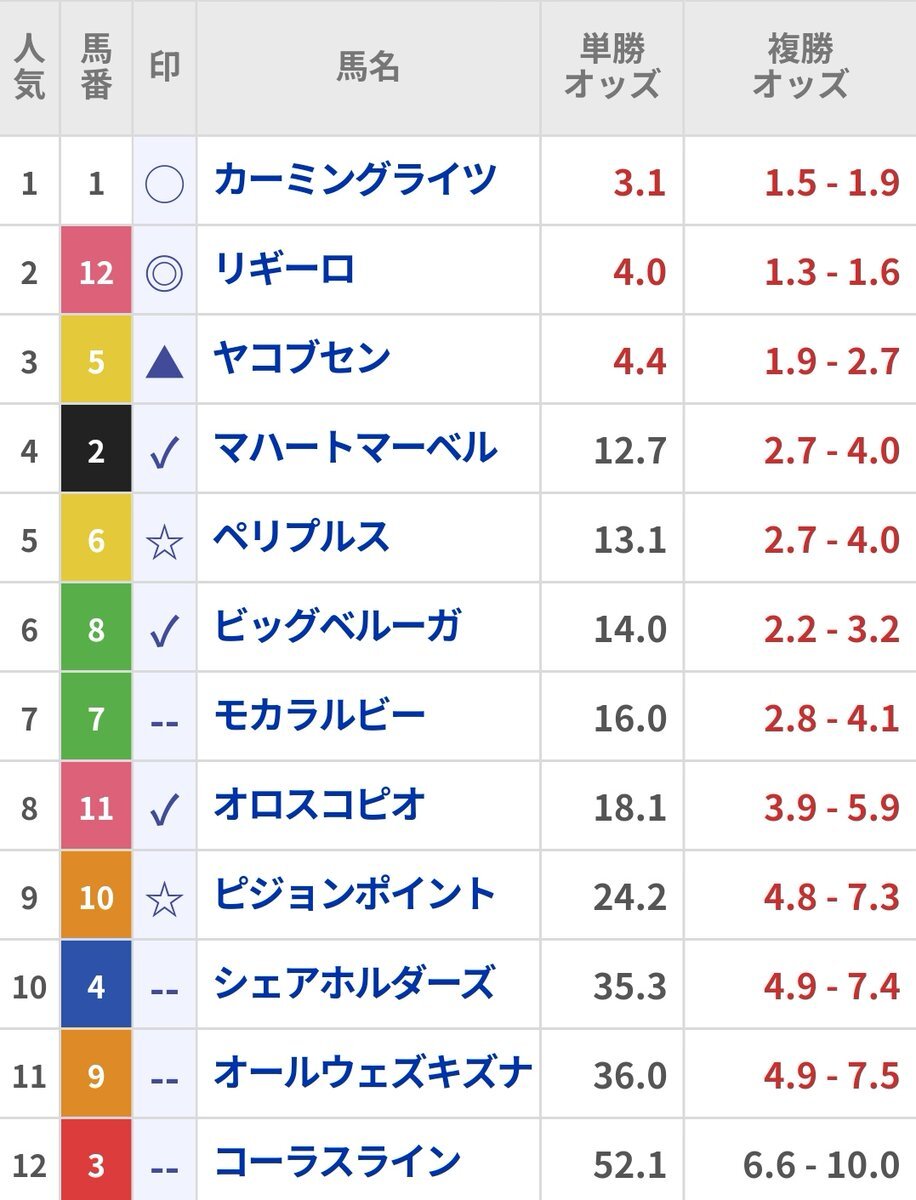Open horse page for カーミングライツ

[x=356, y=181]
